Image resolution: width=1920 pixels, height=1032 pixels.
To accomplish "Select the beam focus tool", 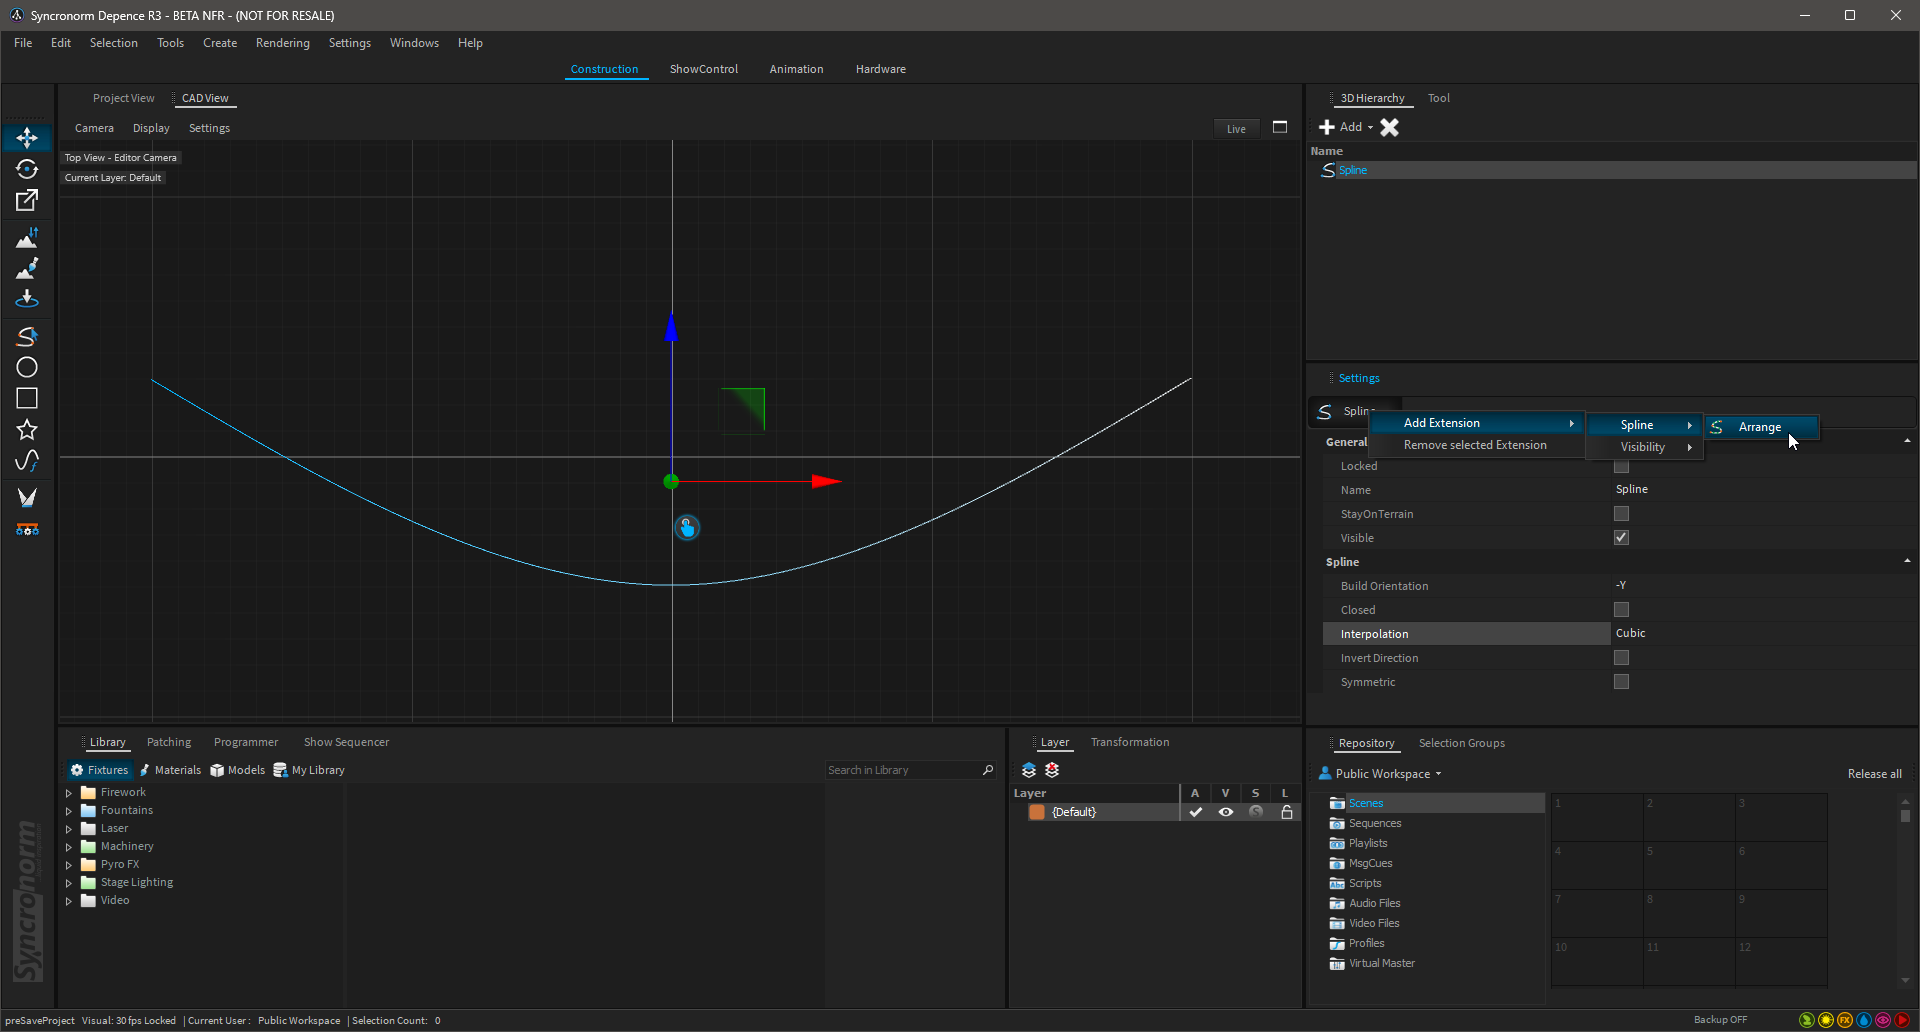I will pyautogui.click(x=27, y=497).
